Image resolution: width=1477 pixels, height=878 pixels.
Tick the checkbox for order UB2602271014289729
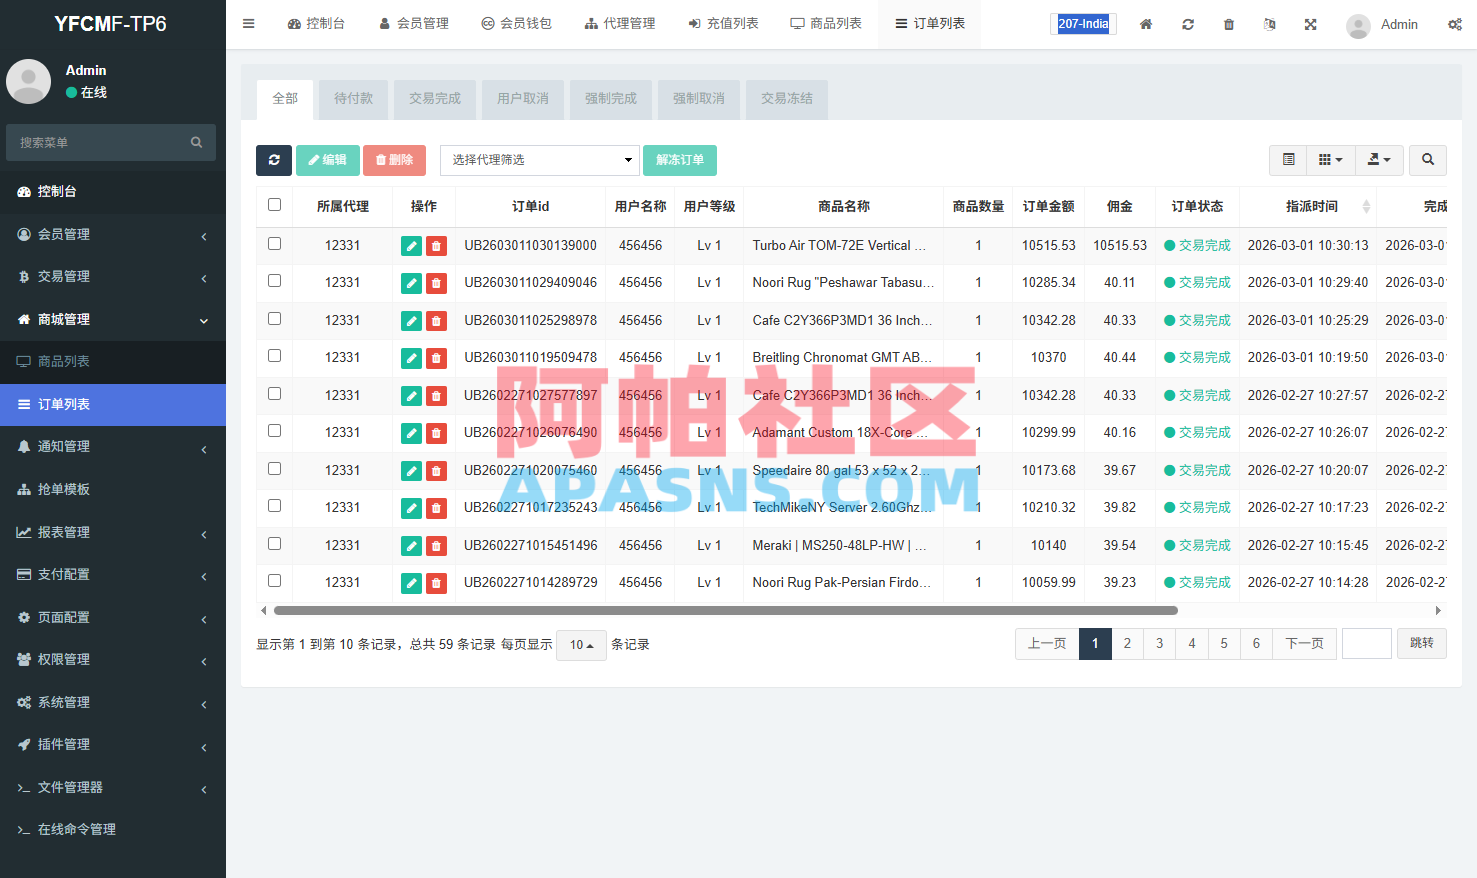coord(275,581)
